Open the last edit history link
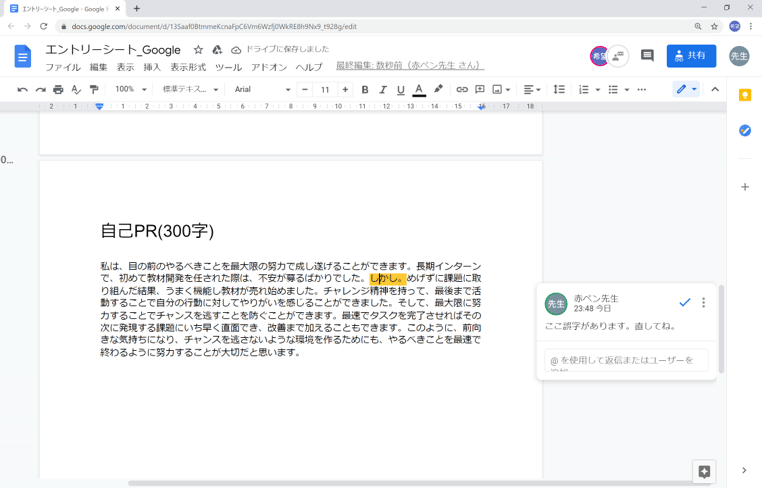Image resolution: width=762 pixels, height=488 pixels. click(x=410, y=66)
